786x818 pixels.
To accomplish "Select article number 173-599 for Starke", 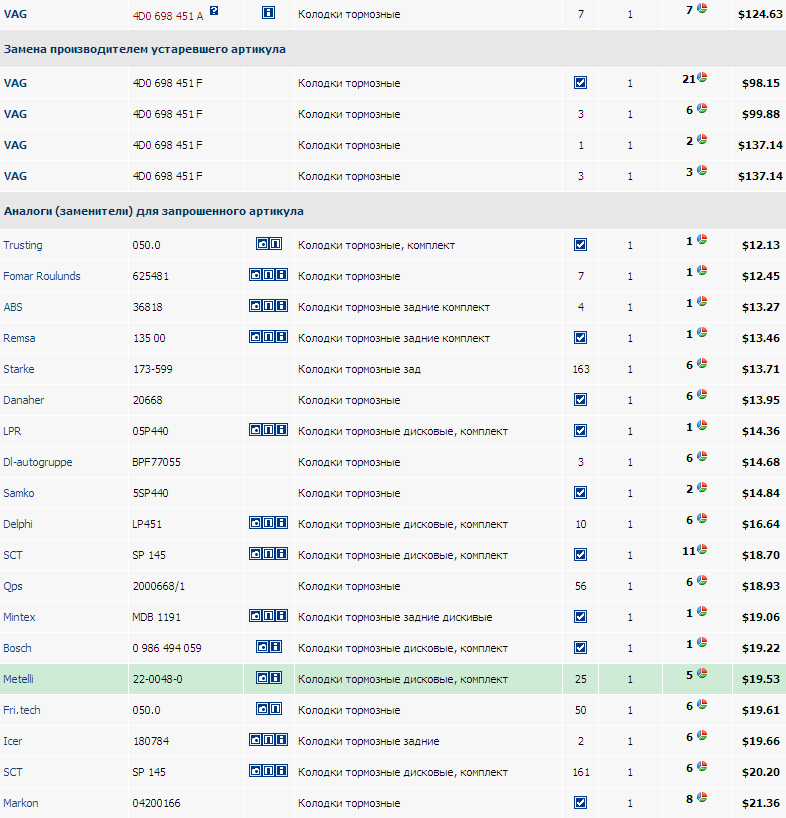I will click(152, 369).
